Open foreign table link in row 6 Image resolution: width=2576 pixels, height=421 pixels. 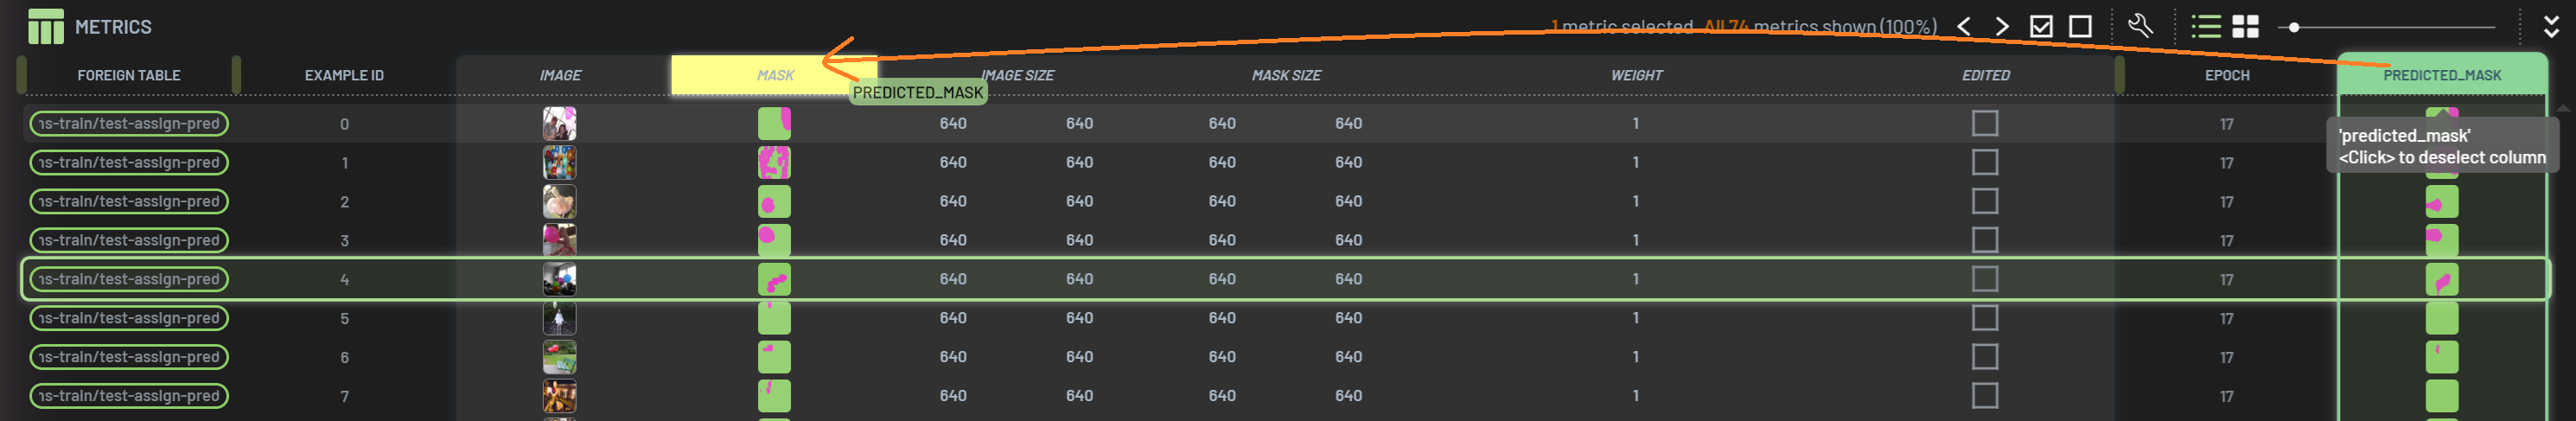click(x=129, y=357)
